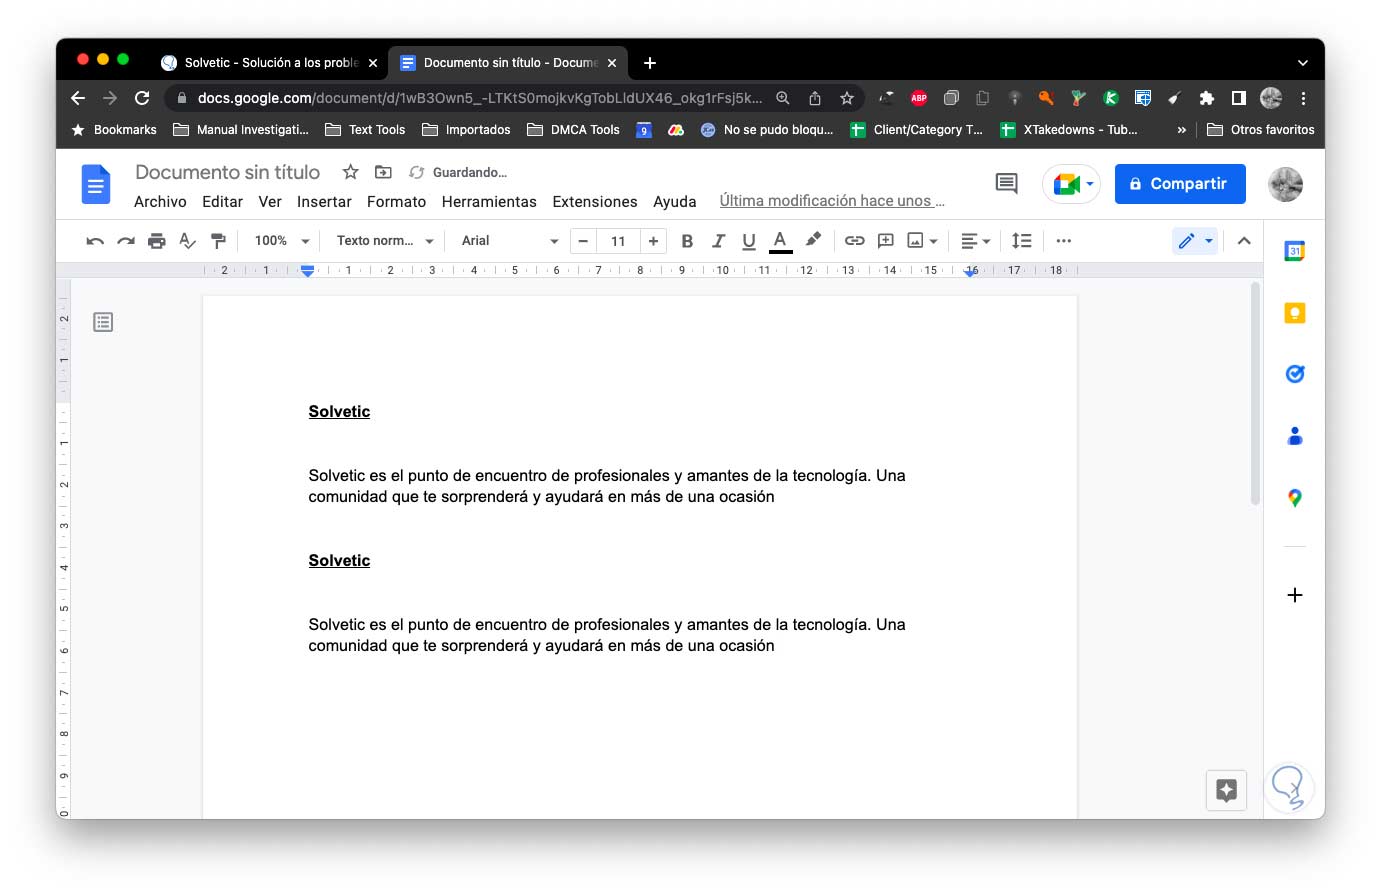The image size is (1381, 893).
Task: Open the text alignment dropdown
Action: [975, 241]
